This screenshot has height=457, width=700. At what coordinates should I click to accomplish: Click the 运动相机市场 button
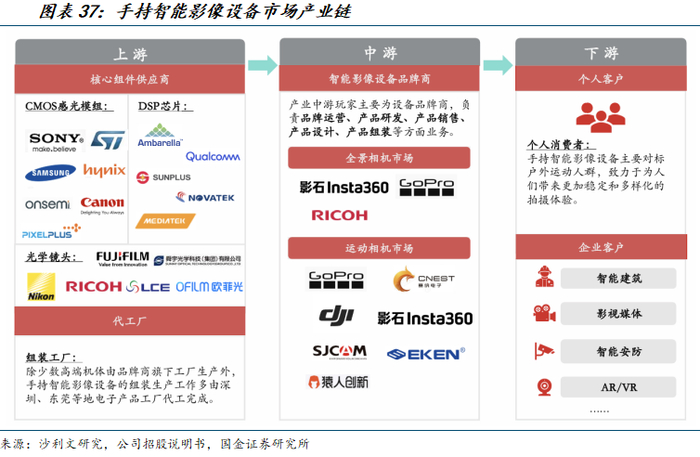click(x=379, y=248)
